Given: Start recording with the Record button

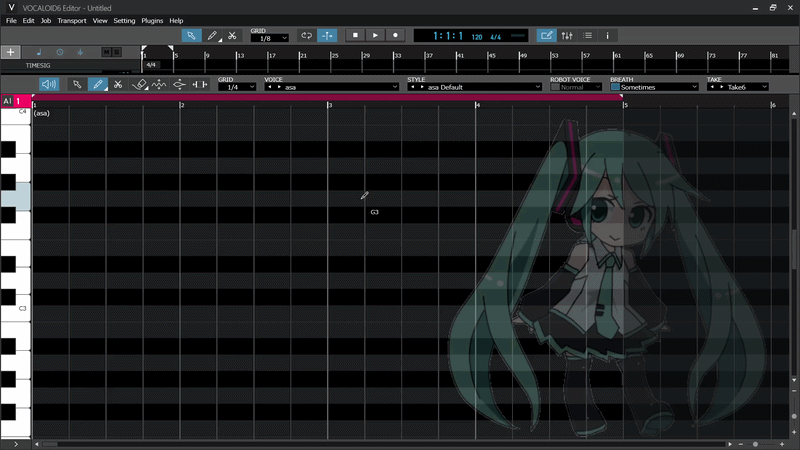Looking at the screenshot, I should (x=395, y=35).
